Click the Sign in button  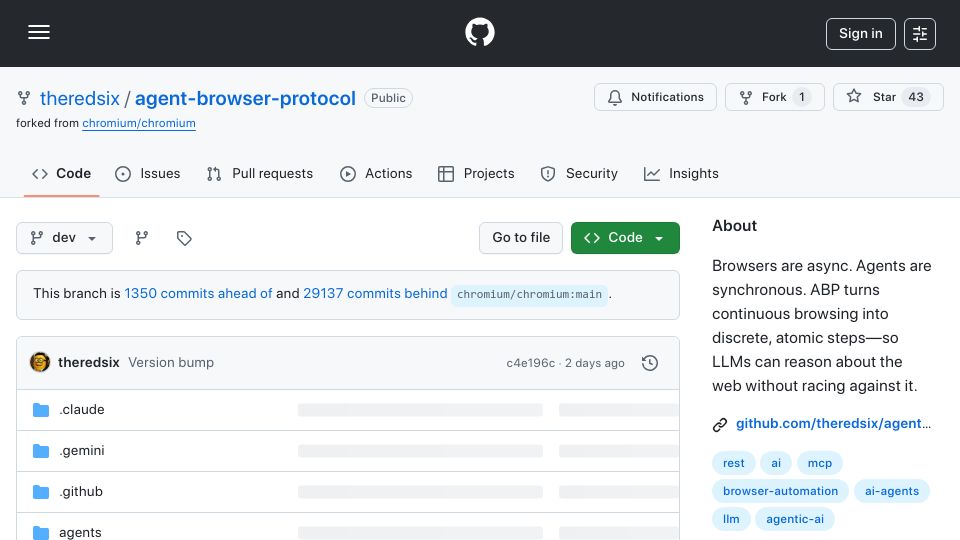tap(860, 34)
